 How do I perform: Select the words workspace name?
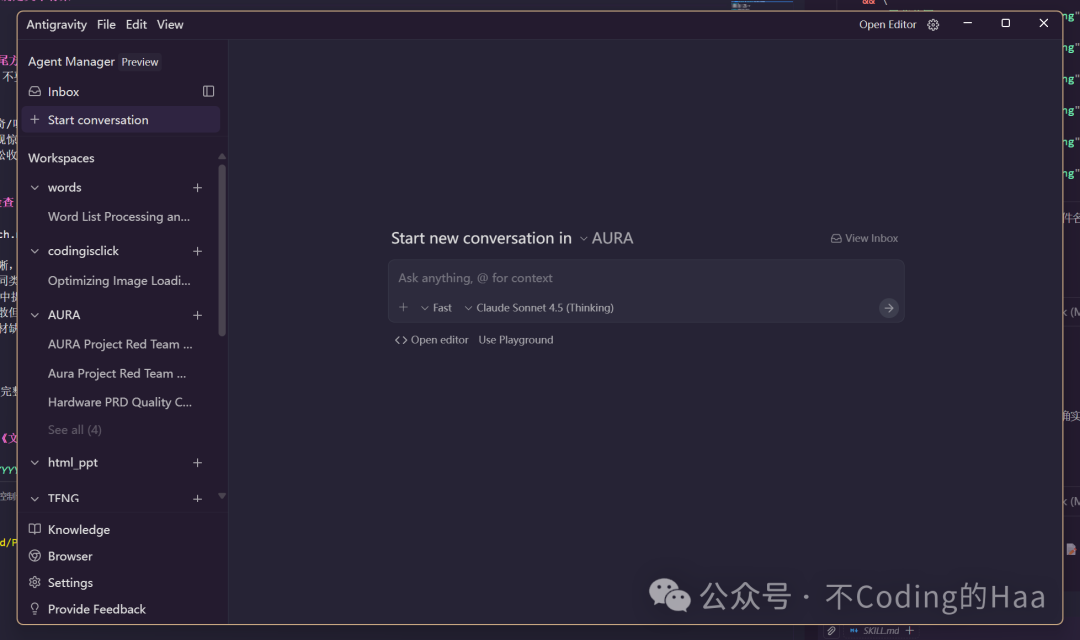(65, 187)
